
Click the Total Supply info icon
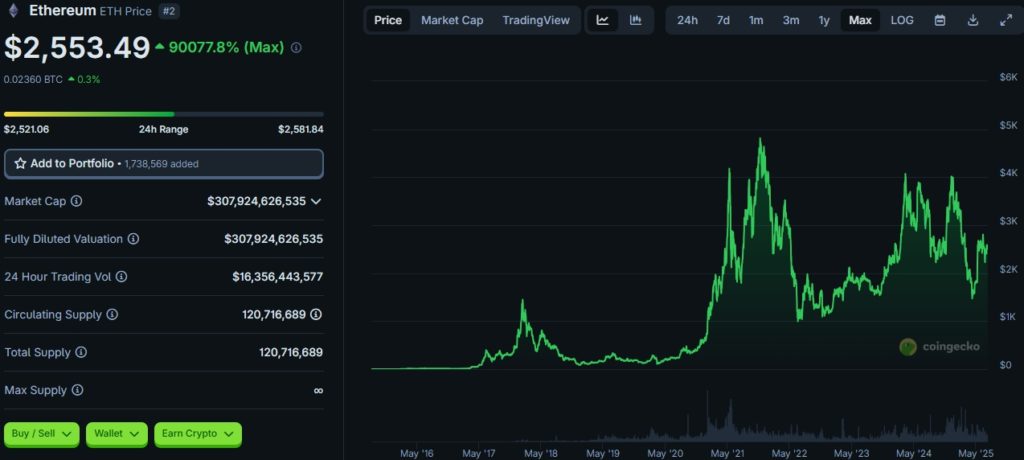coord(81,352)
